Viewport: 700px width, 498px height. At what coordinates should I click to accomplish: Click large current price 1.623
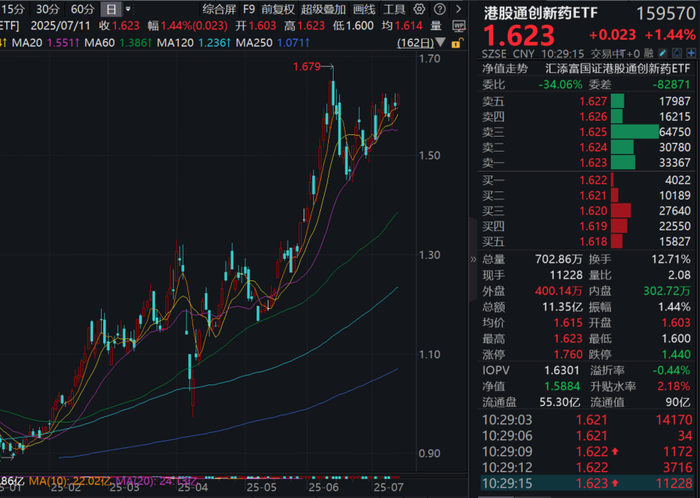[519, 36]
